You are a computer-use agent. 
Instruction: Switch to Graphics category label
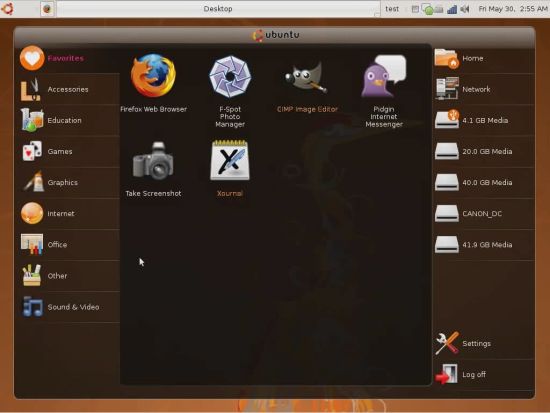[x=63, y=182]
